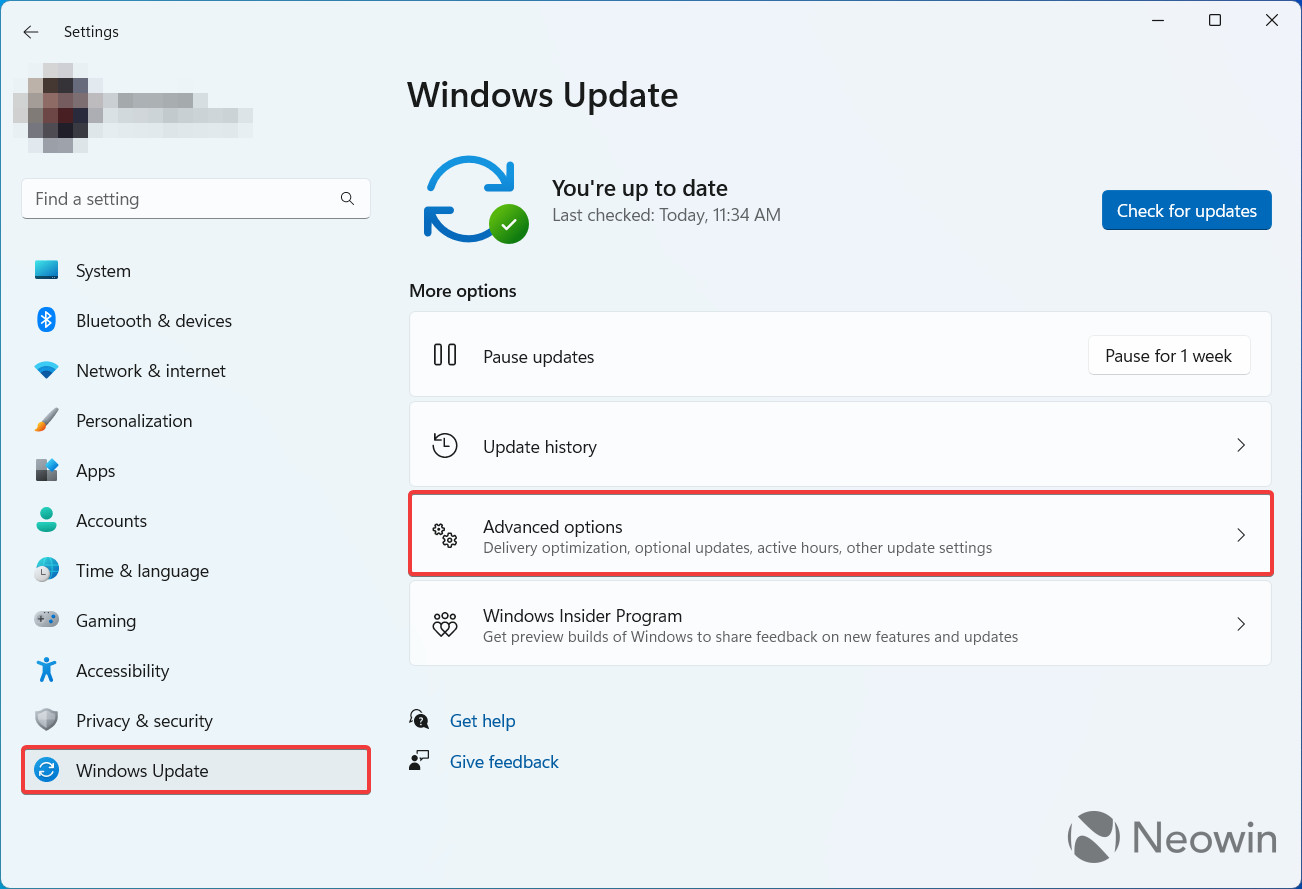Open the Privacy & security shield icon
The width and height of the screenshot is (1302, 889).
pos(47,720)
